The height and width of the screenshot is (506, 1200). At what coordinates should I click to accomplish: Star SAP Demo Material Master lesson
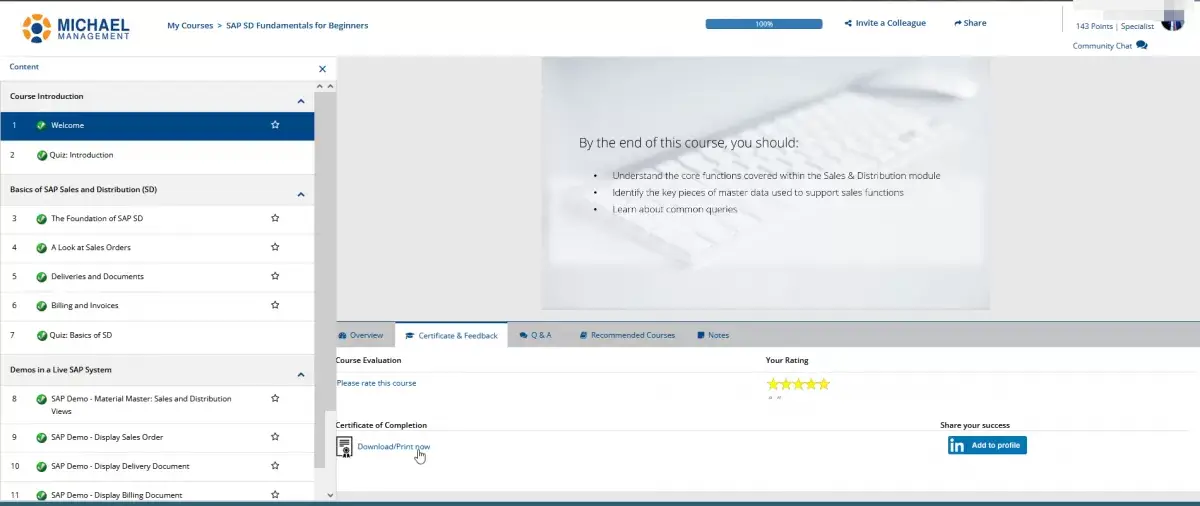[x=275, y=398]
